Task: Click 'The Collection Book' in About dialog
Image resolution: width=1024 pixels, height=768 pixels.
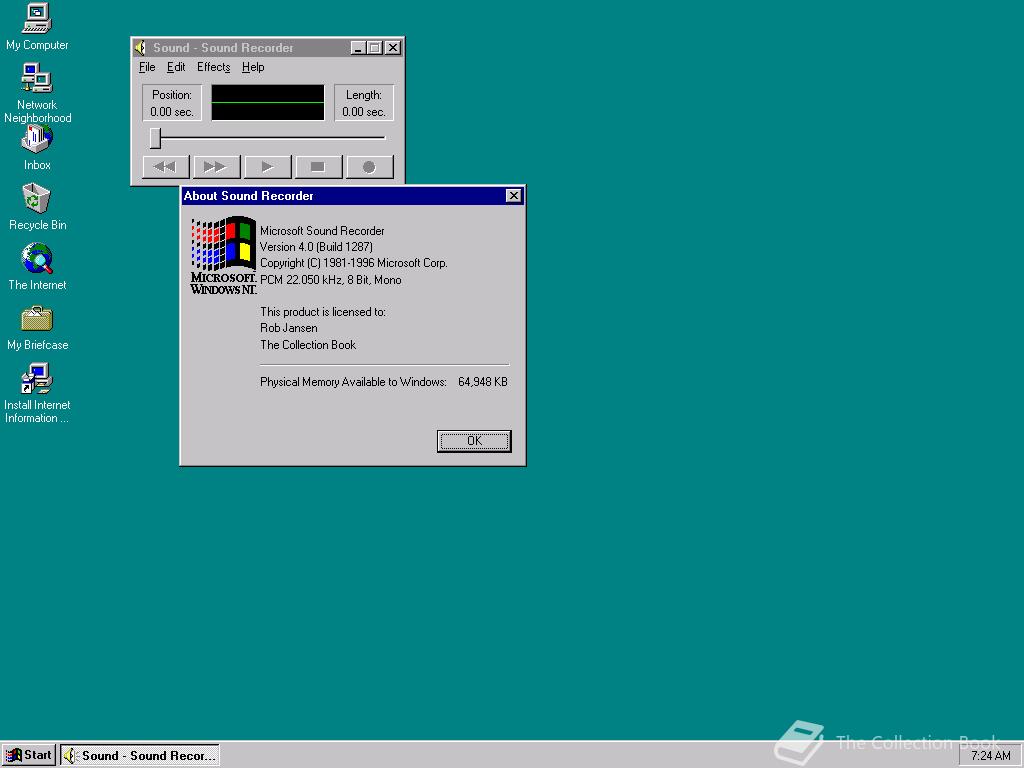Action: (308, 344)
